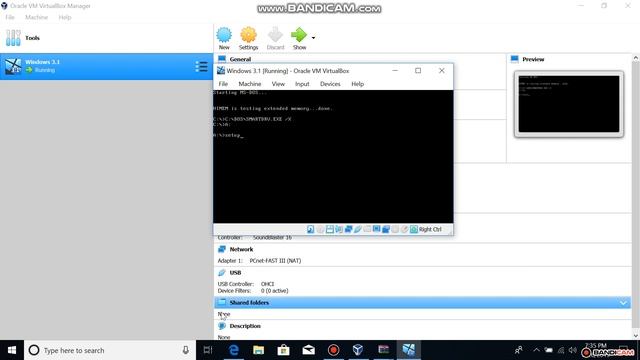Screen dimensions: 640x360
Task: Open the File menu in the Manager window
Action: pos(10,17)
